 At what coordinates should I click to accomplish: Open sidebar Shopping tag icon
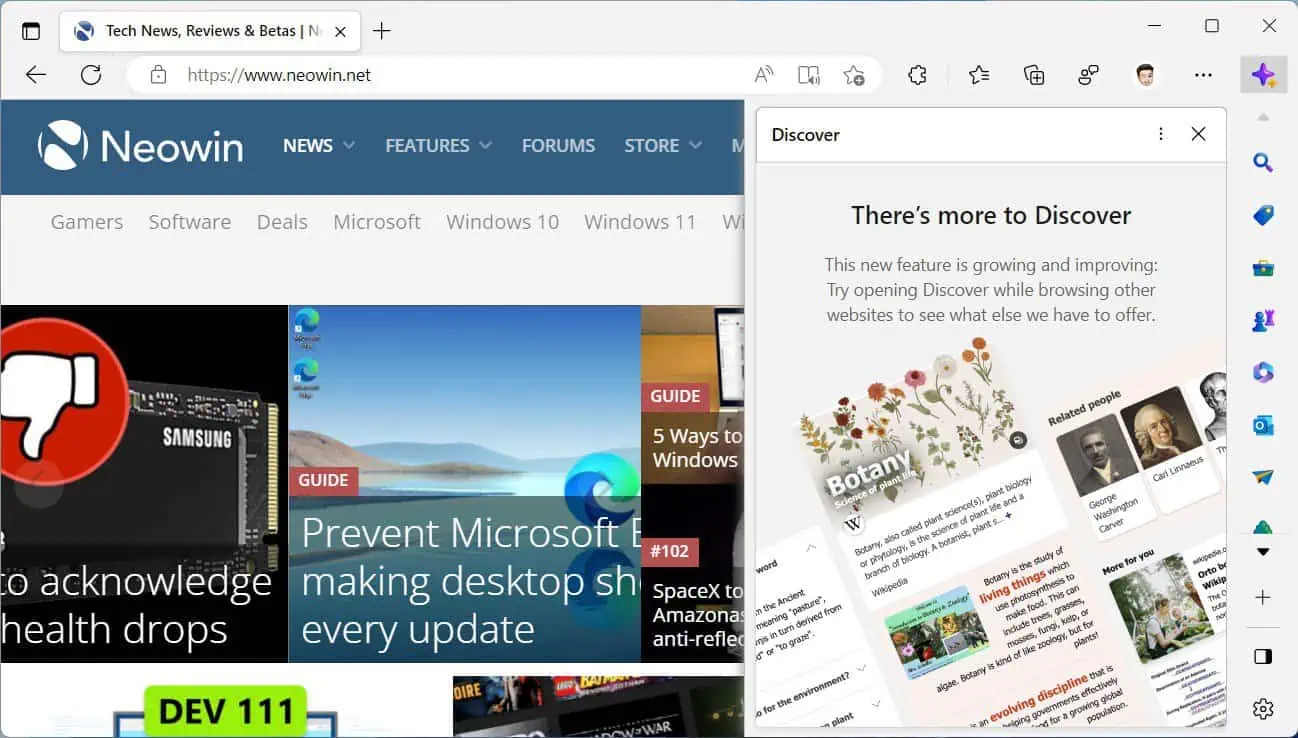click(x=1263, y=215)
